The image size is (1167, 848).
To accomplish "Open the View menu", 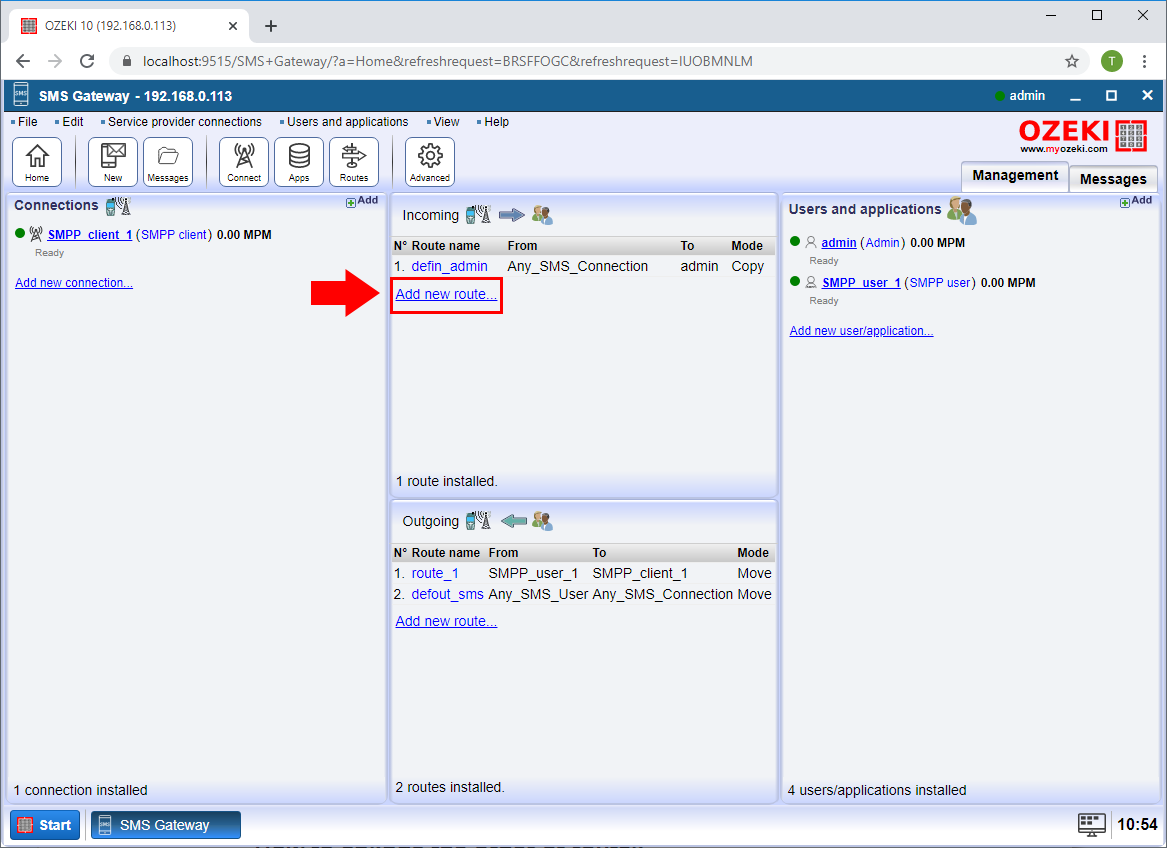I will tap(447, 122).
